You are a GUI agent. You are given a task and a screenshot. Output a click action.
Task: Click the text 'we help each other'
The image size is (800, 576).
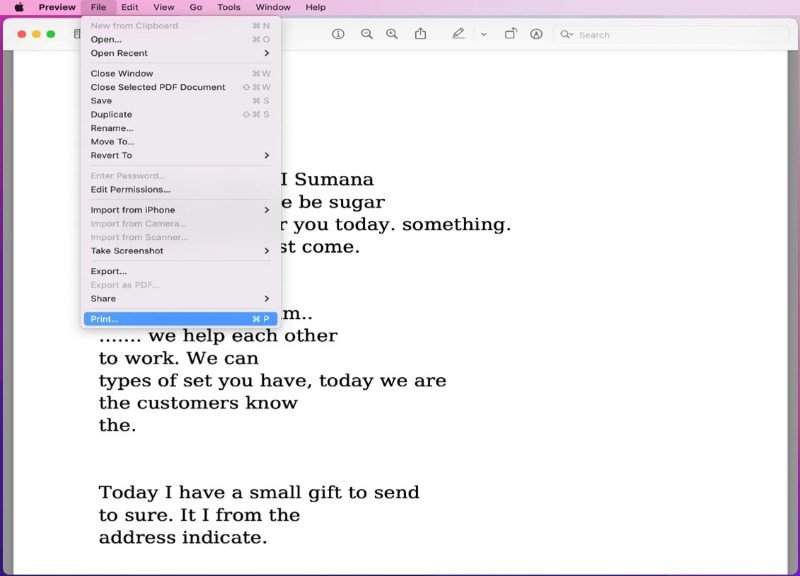point(243,336)
